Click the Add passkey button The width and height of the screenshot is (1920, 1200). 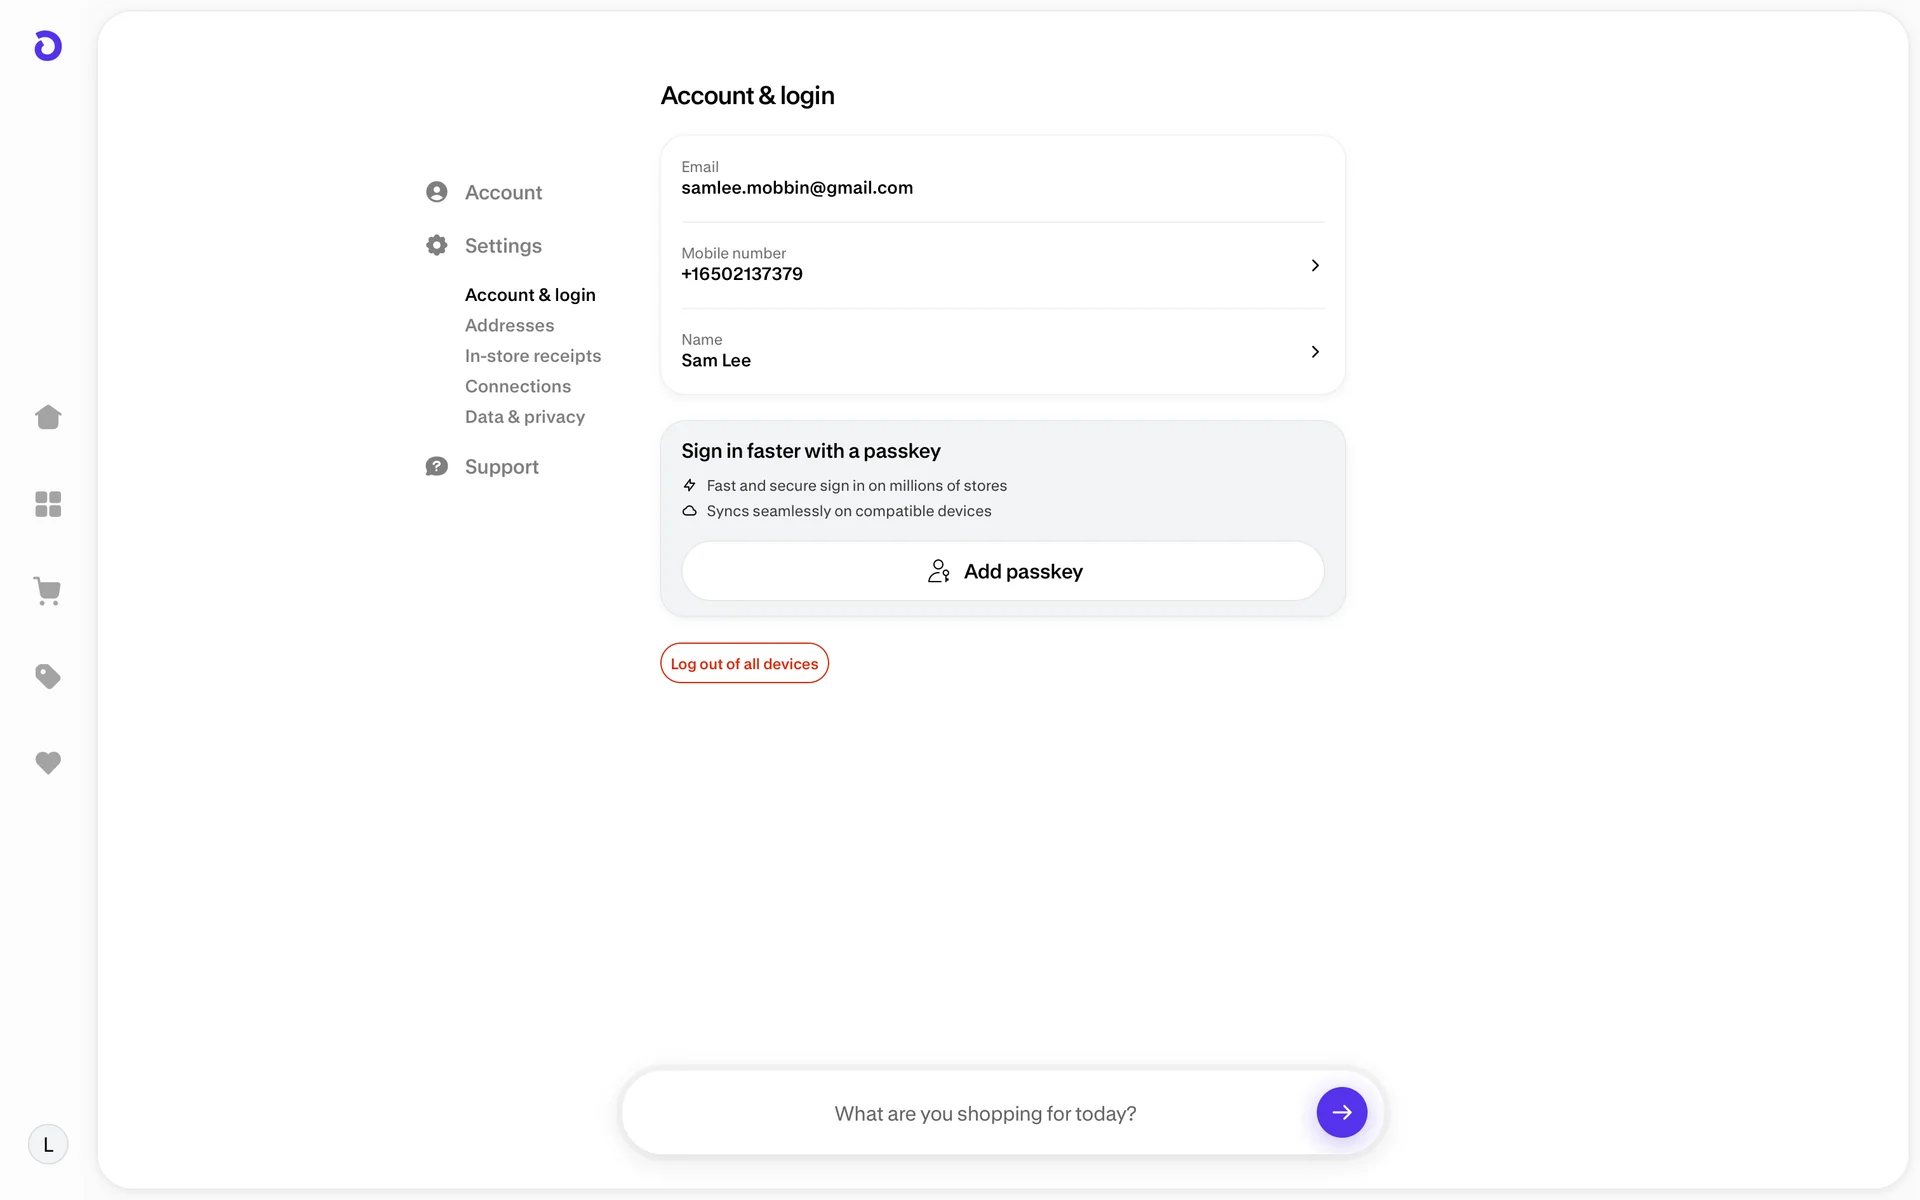(x=1003, y=571)
